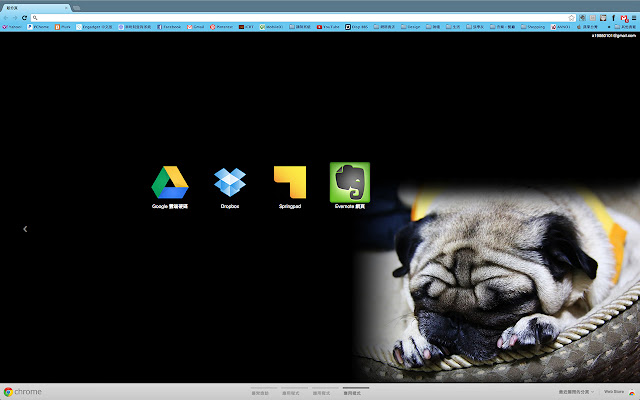Open the PChome bookmark
The height and width of the screenshot is (400, 640).
38,27
